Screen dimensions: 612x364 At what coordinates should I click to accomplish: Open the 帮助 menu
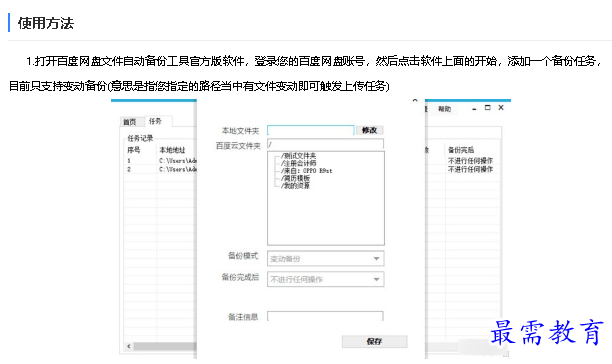[x=444, y=109]
